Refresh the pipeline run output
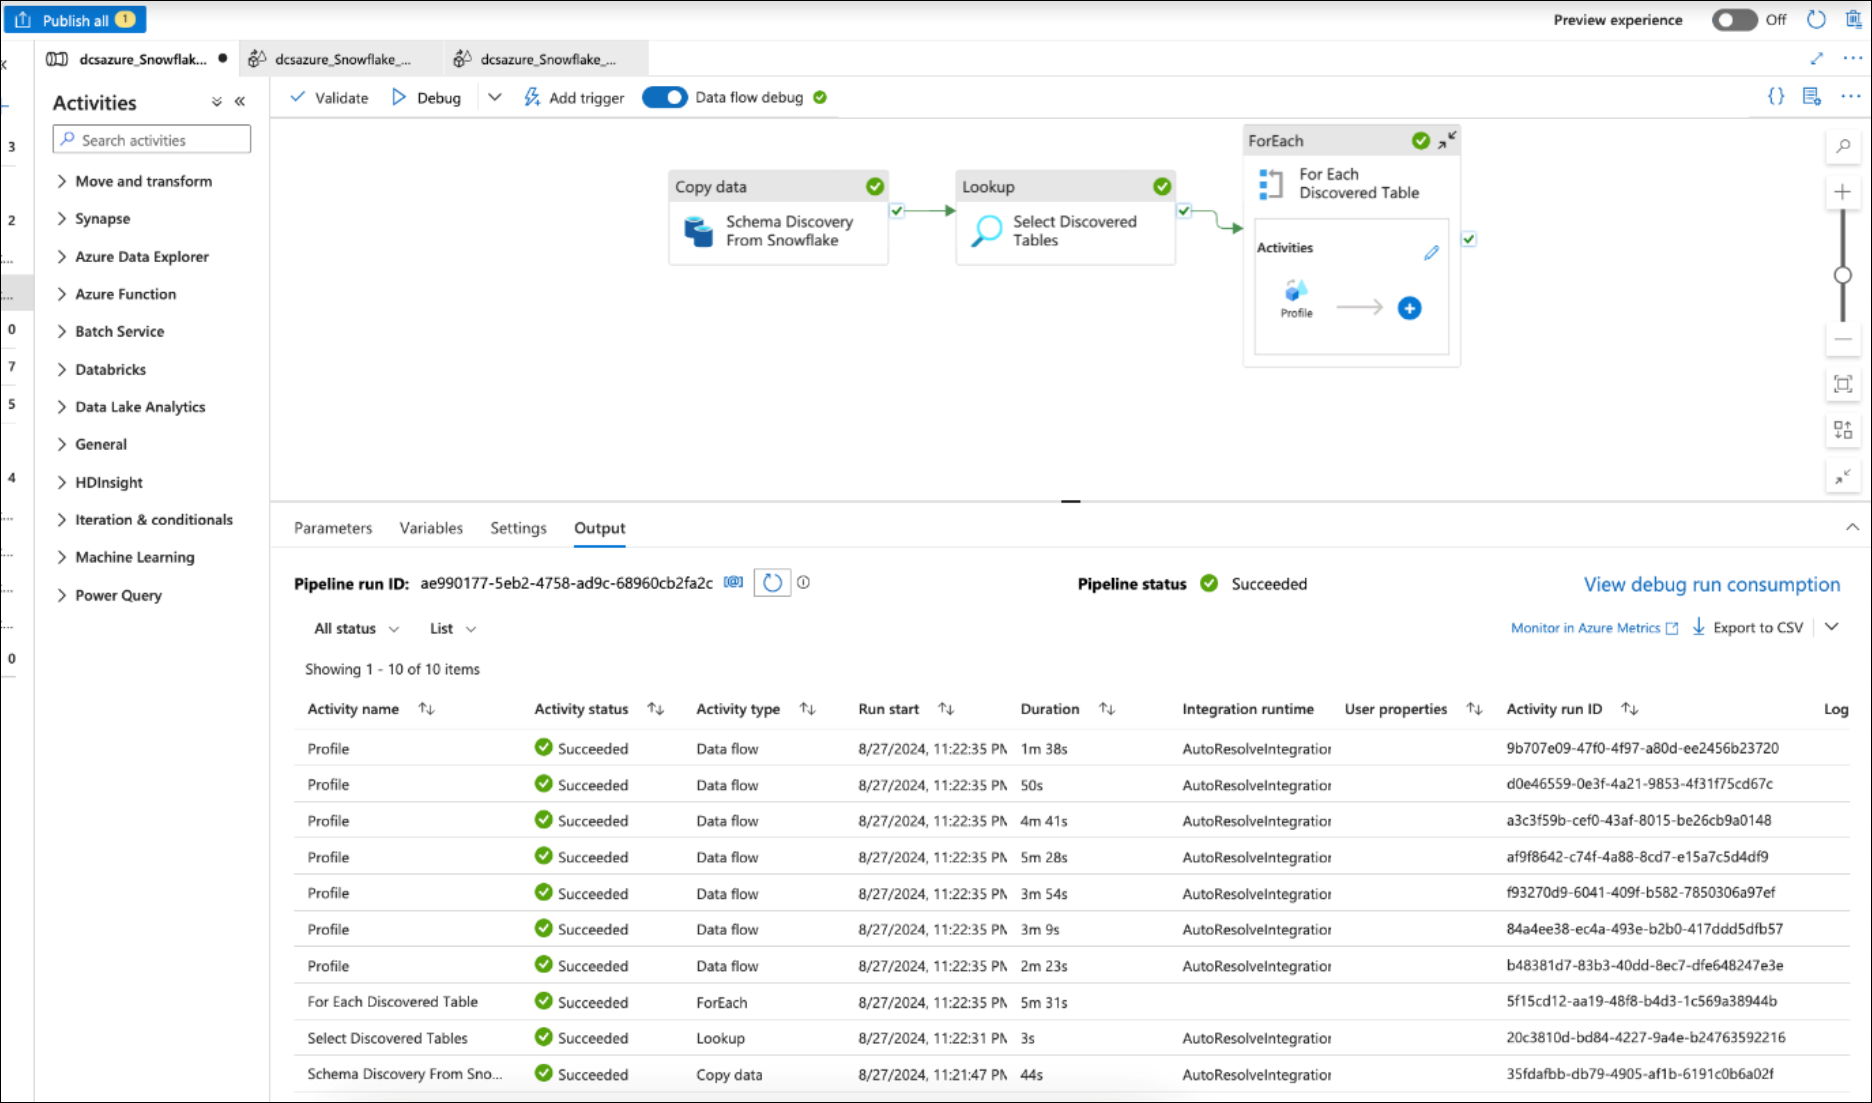The height and width of the screenshot is (1103, 1872). [772, 583]
